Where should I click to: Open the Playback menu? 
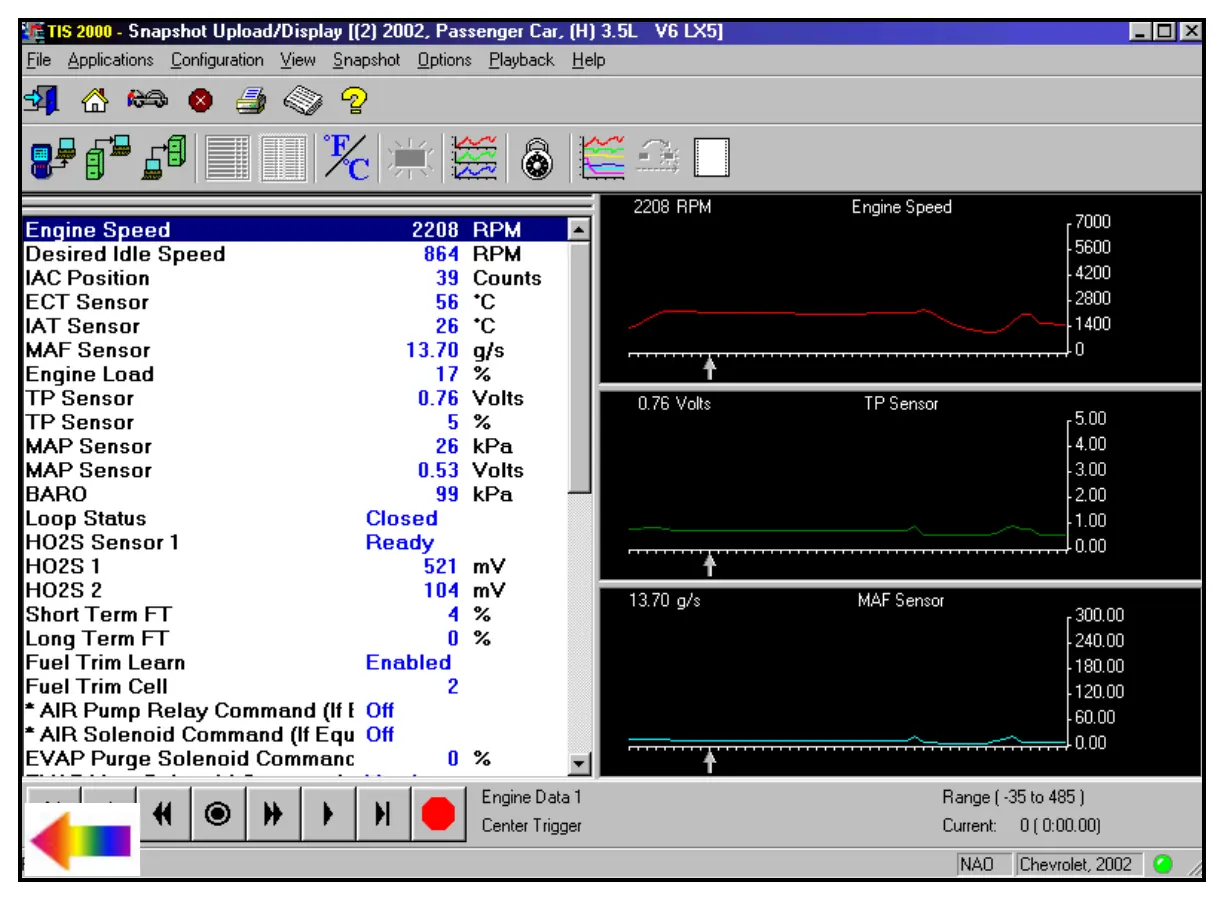[x=521, y=60]
